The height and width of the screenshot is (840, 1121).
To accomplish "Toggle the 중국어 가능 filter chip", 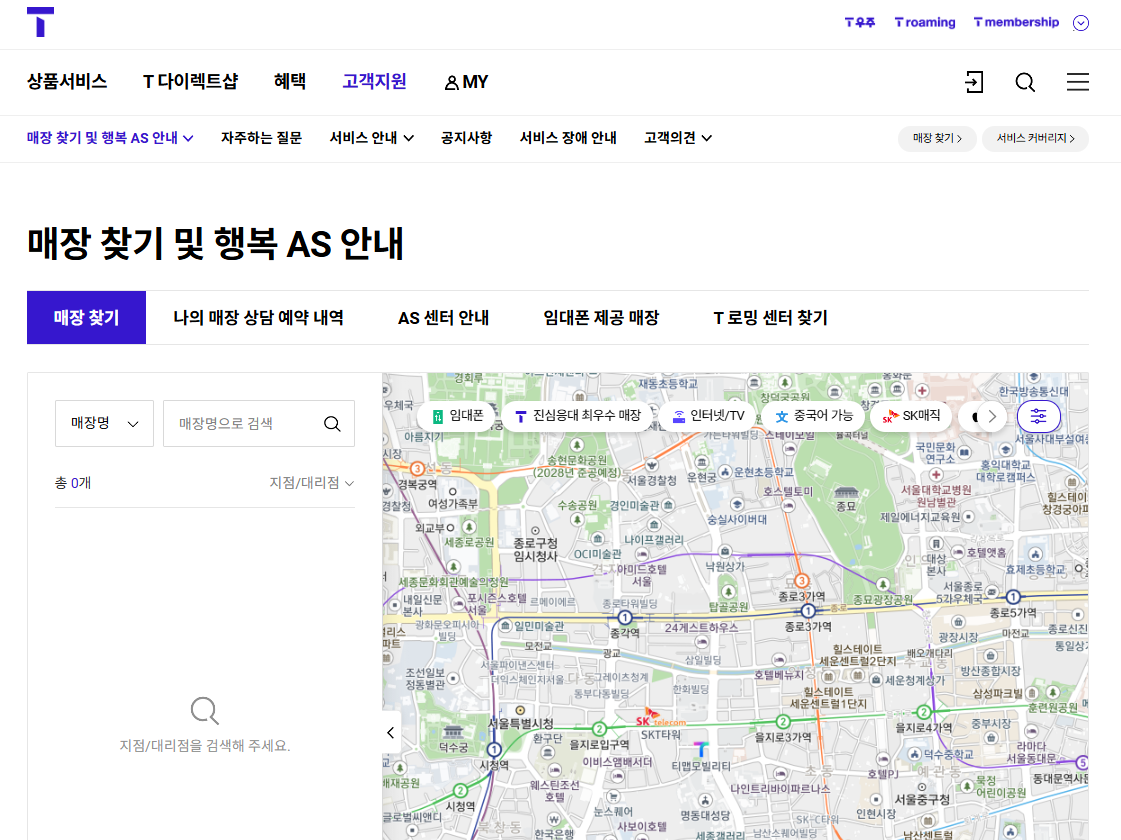I will click(x=814, y=416).
